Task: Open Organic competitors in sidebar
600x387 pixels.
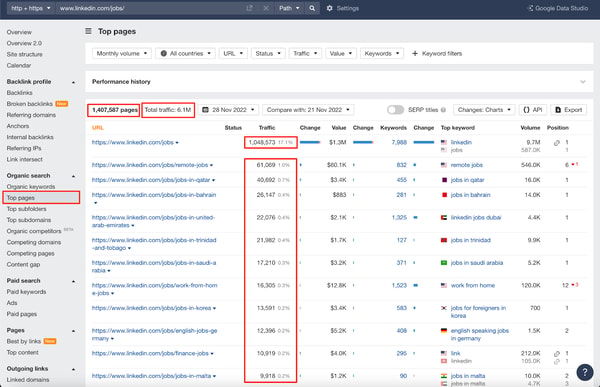Action: pos(34,231)
